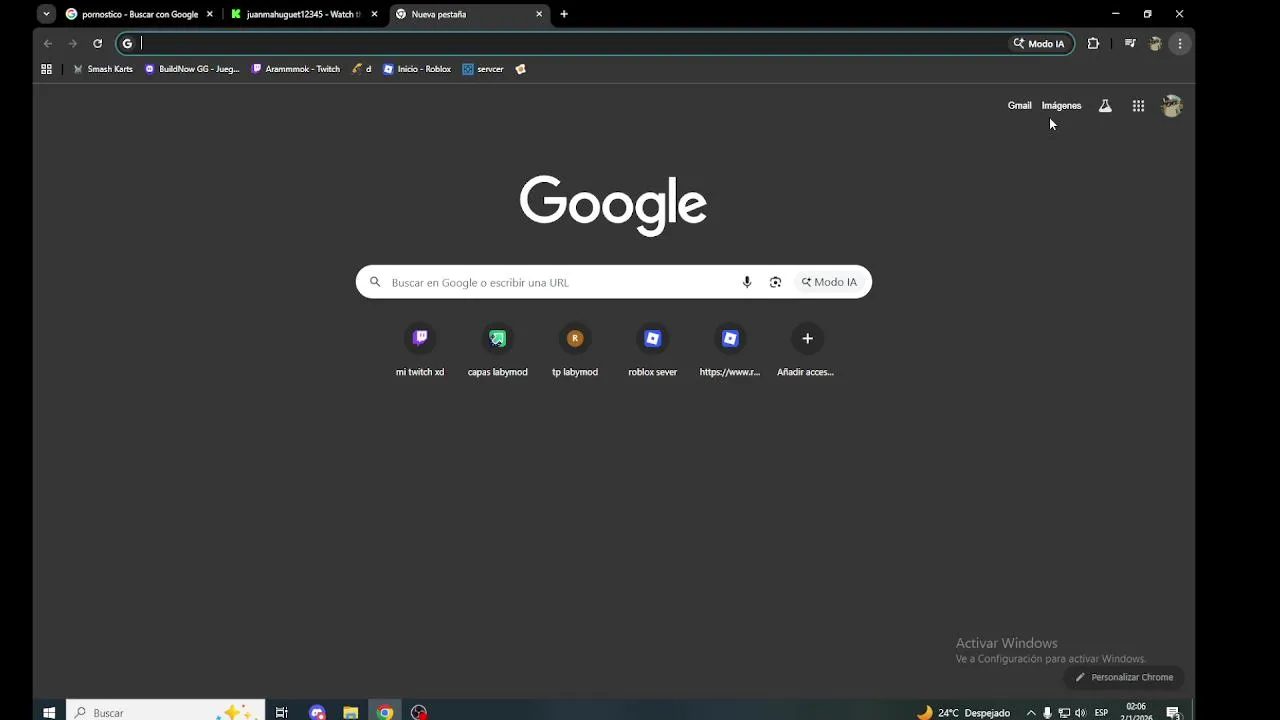The width and height of the screenshot is (1280, 720).
Task: Open the Chrome three-dot menu
Action: (x=1180, y=43)
